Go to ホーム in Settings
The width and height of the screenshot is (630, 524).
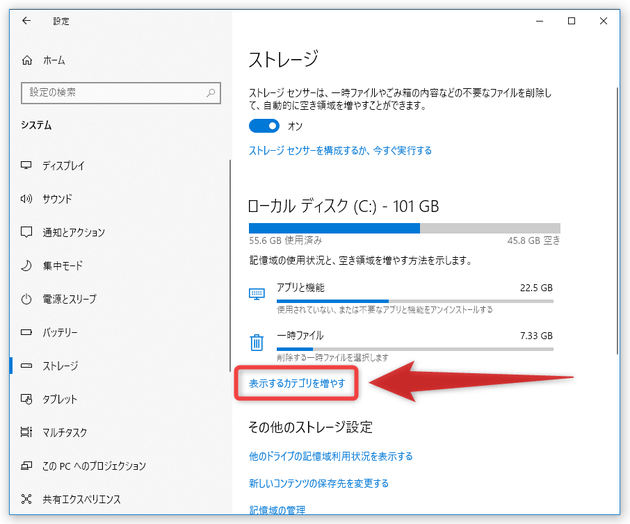[x=54, y=60]
